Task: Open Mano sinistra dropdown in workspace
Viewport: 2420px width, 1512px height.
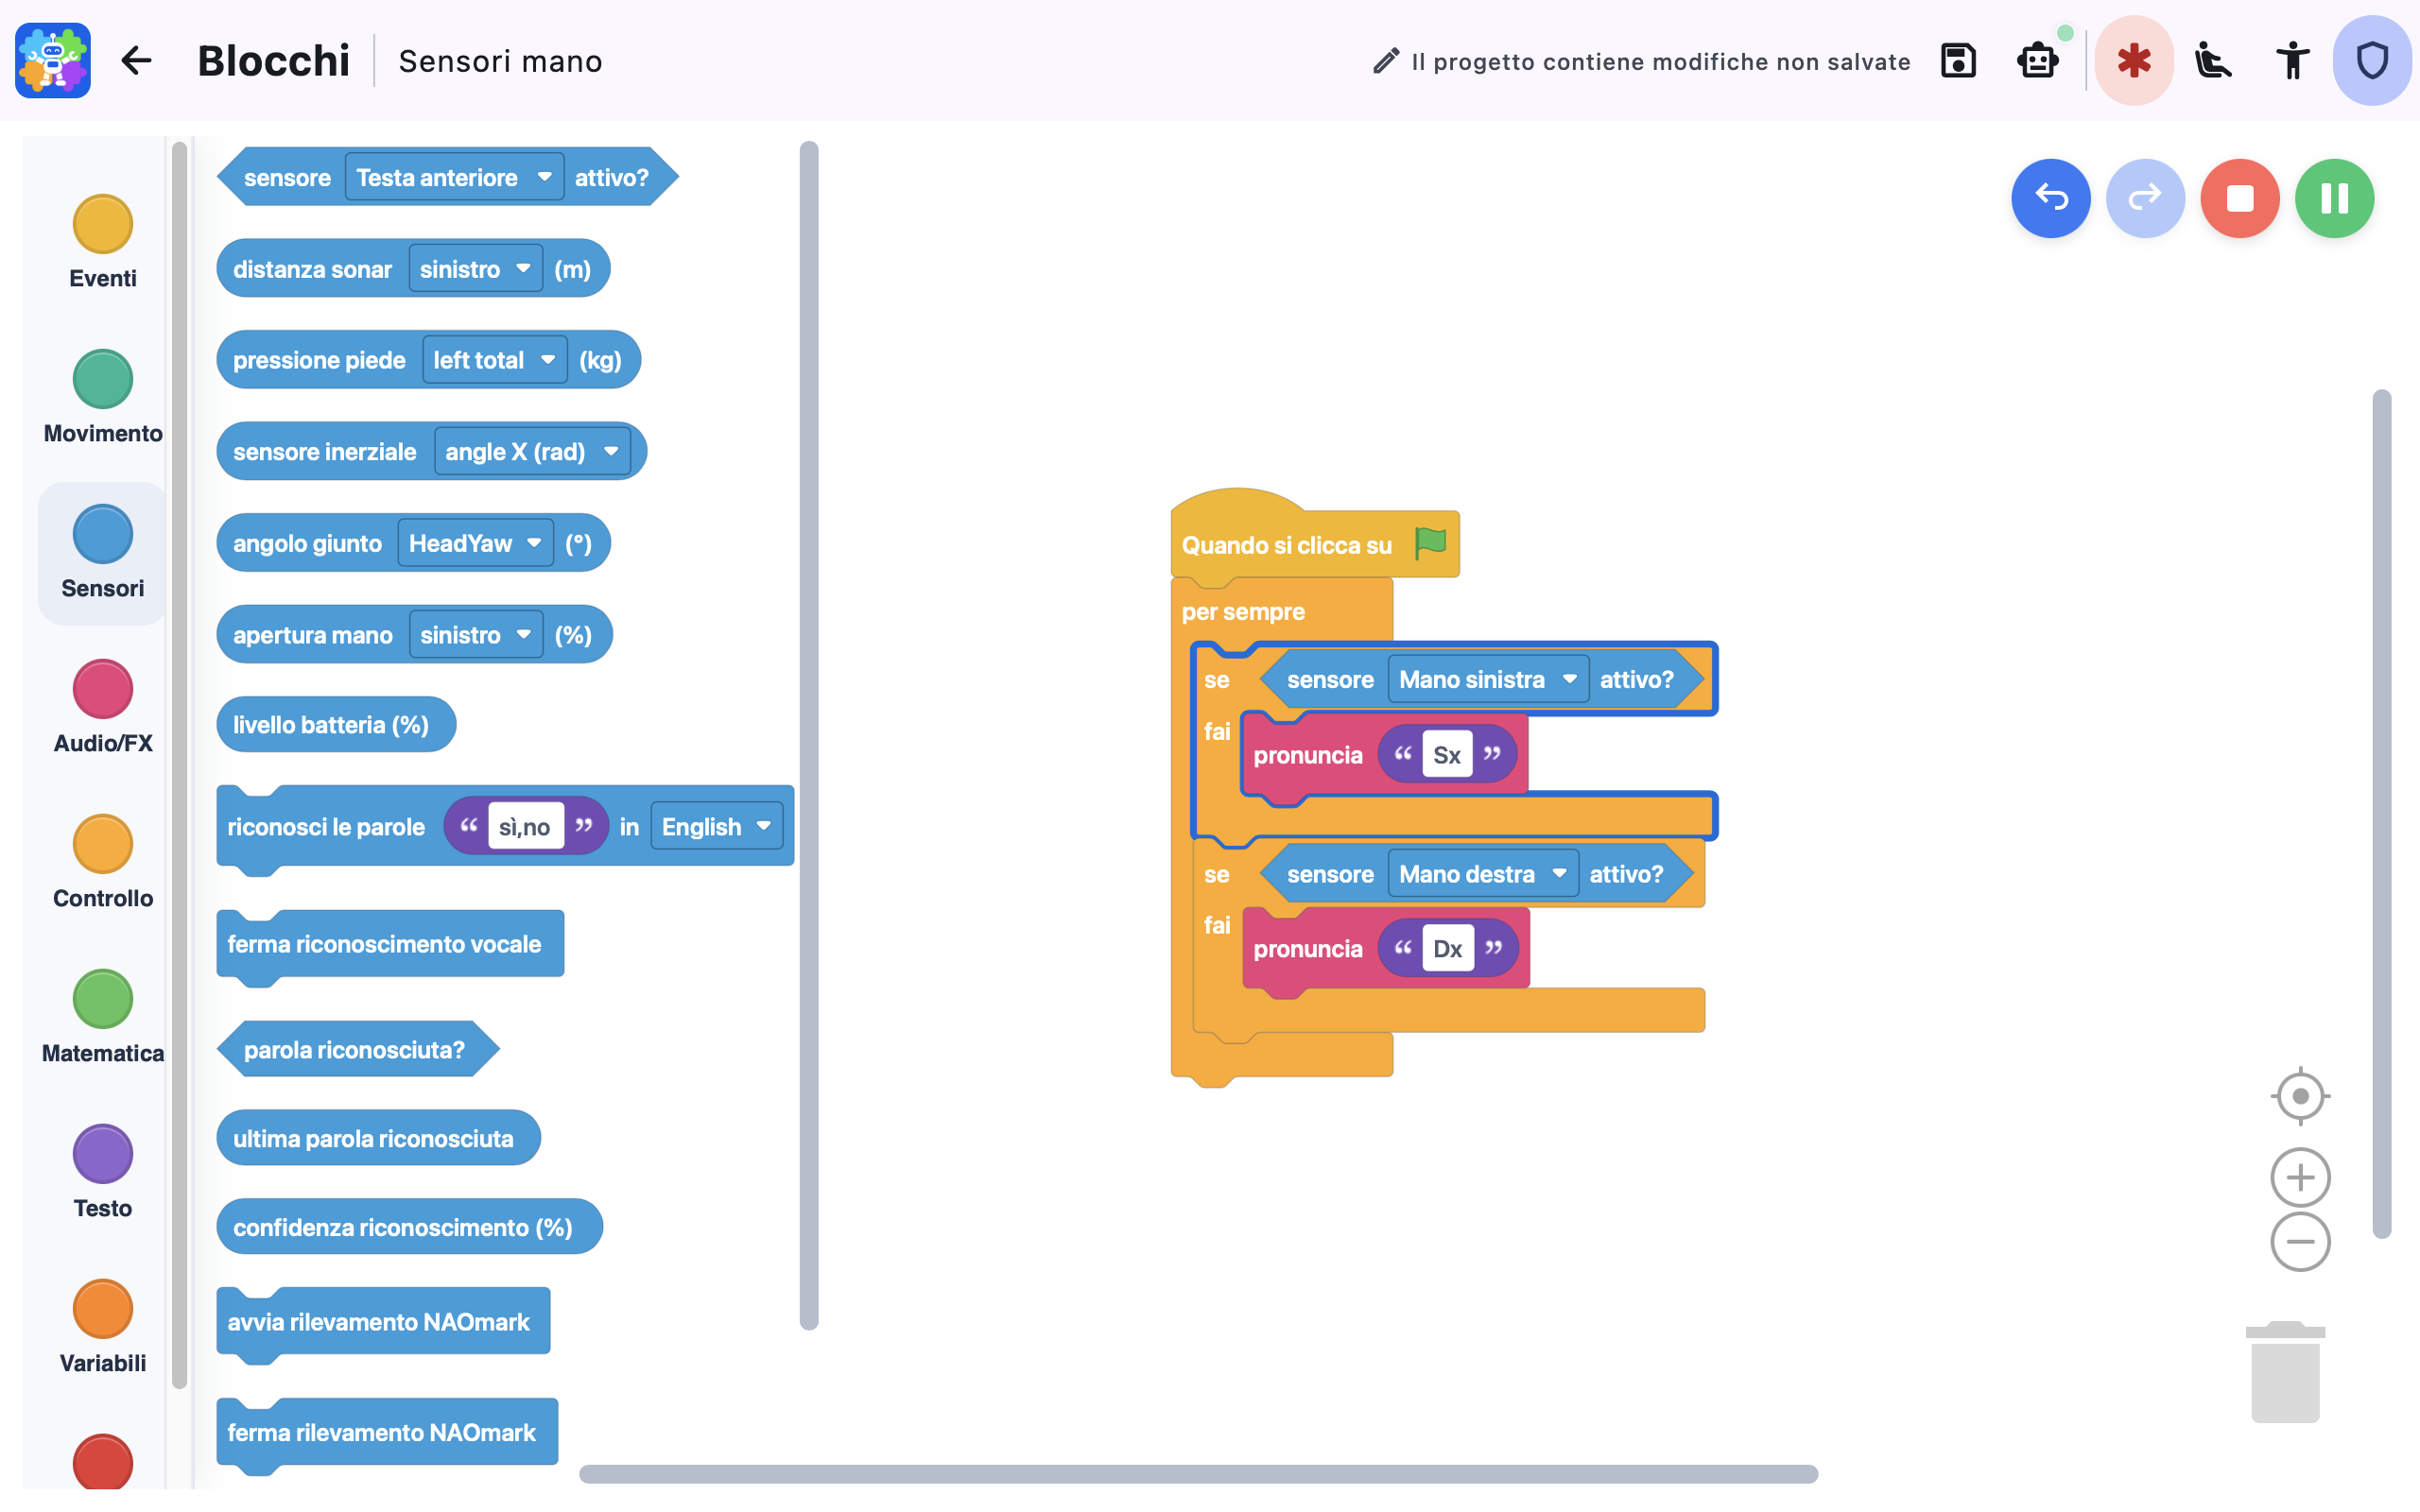Action: (1487, 680)
